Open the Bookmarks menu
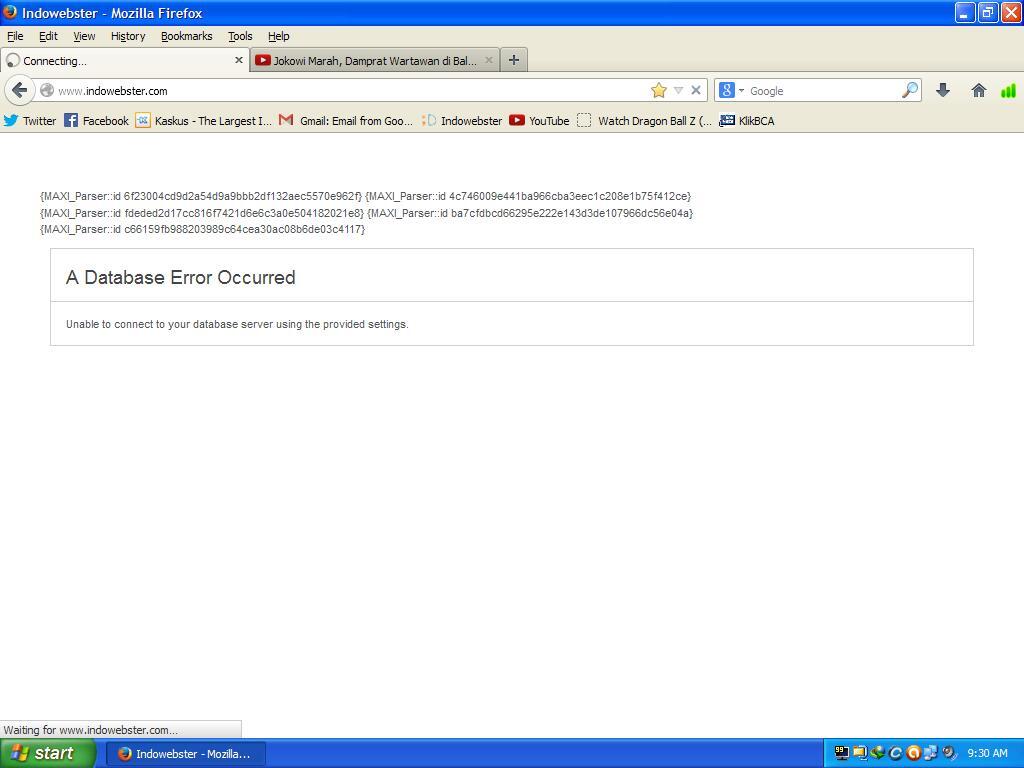Screen dimensions: 1024x768 pos(187,37)
